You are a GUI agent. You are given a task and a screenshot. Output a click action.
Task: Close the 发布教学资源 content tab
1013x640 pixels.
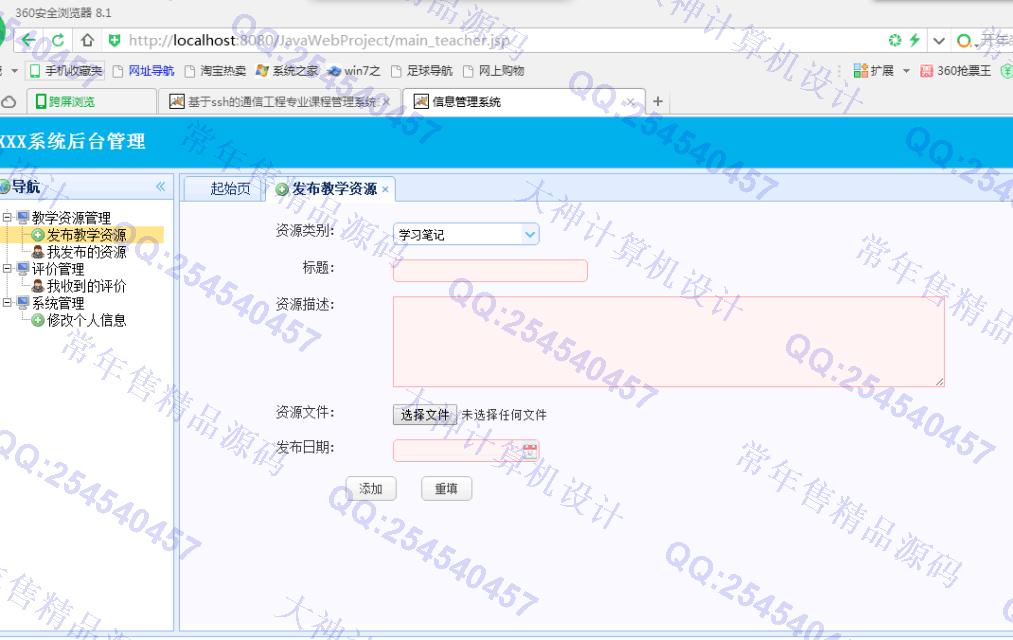tap(385, 189)
